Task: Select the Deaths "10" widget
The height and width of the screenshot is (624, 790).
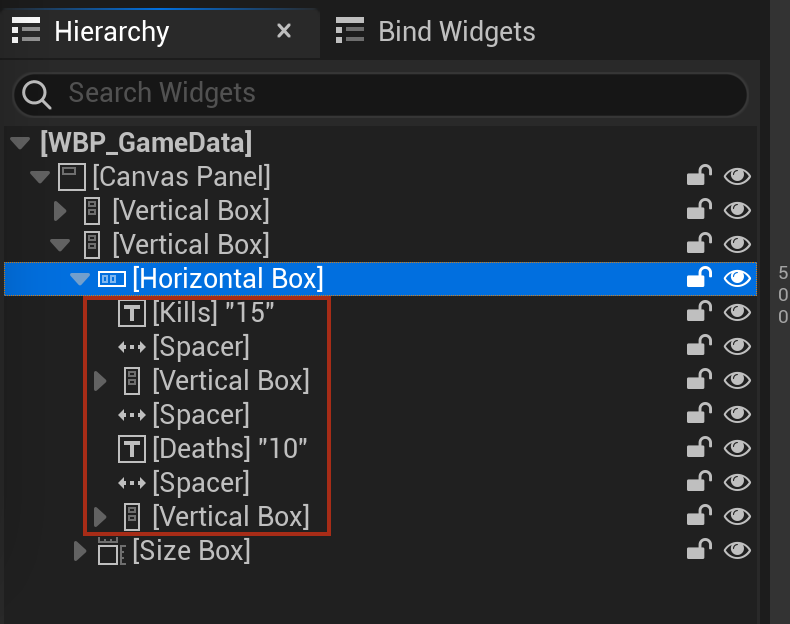Action: (x=230, y=449)
